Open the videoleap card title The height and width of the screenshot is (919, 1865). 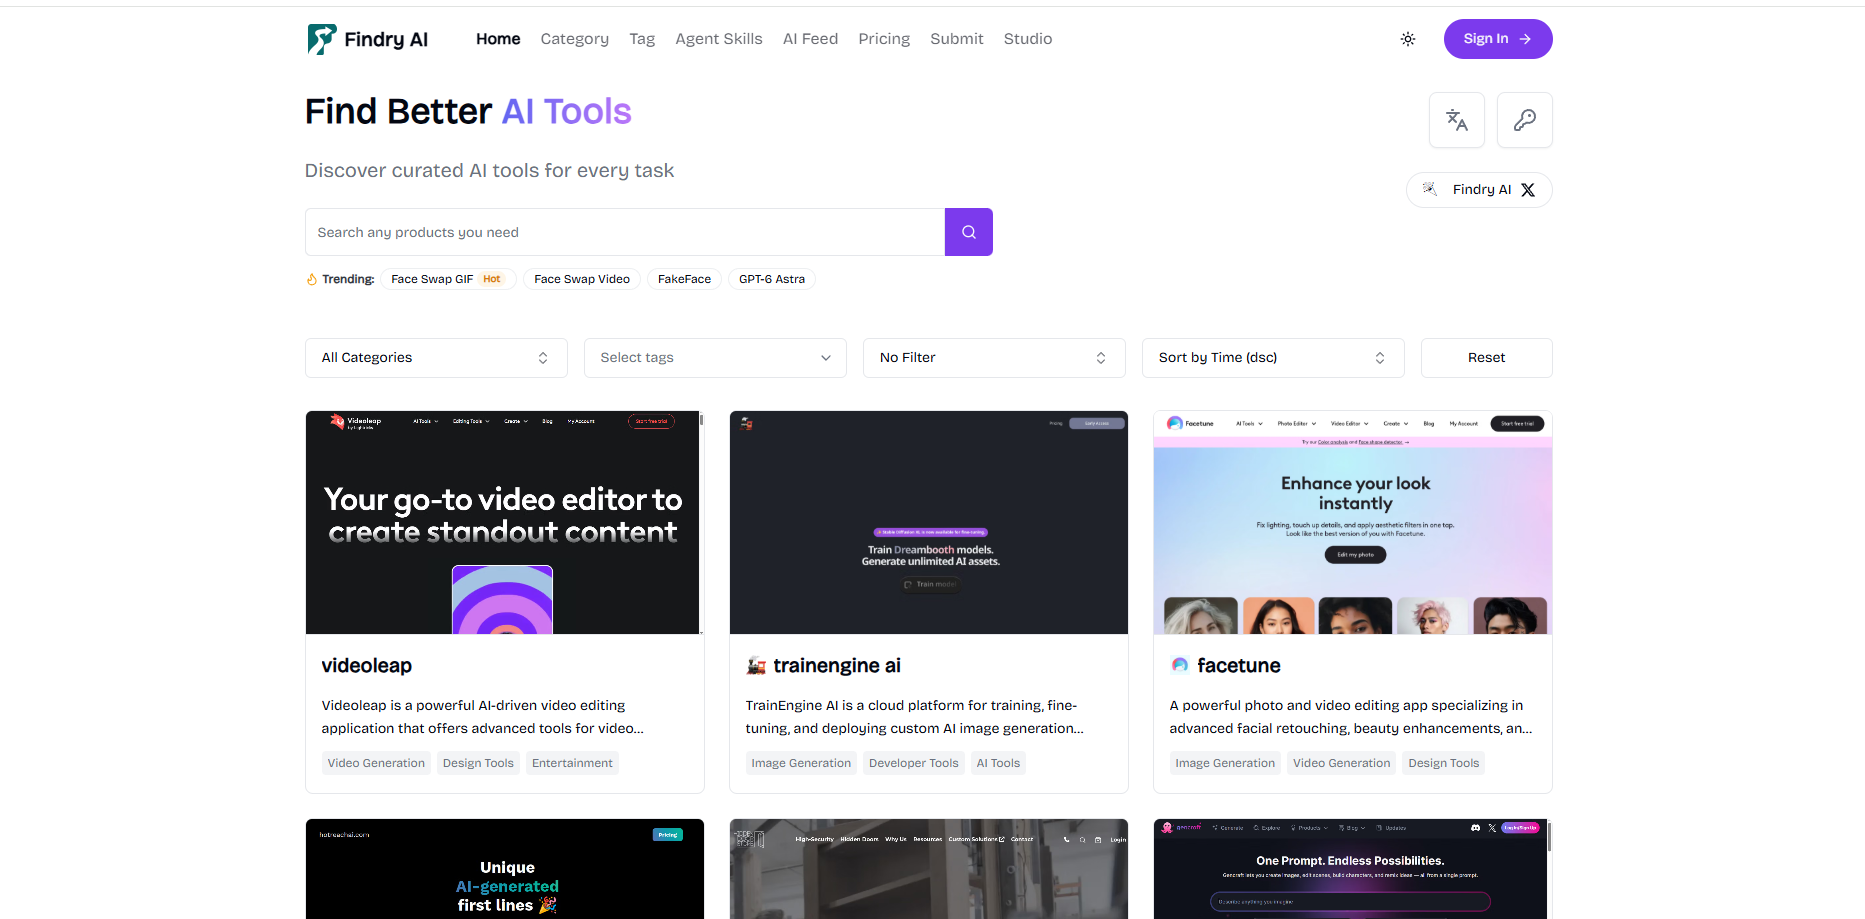[367, 666]
